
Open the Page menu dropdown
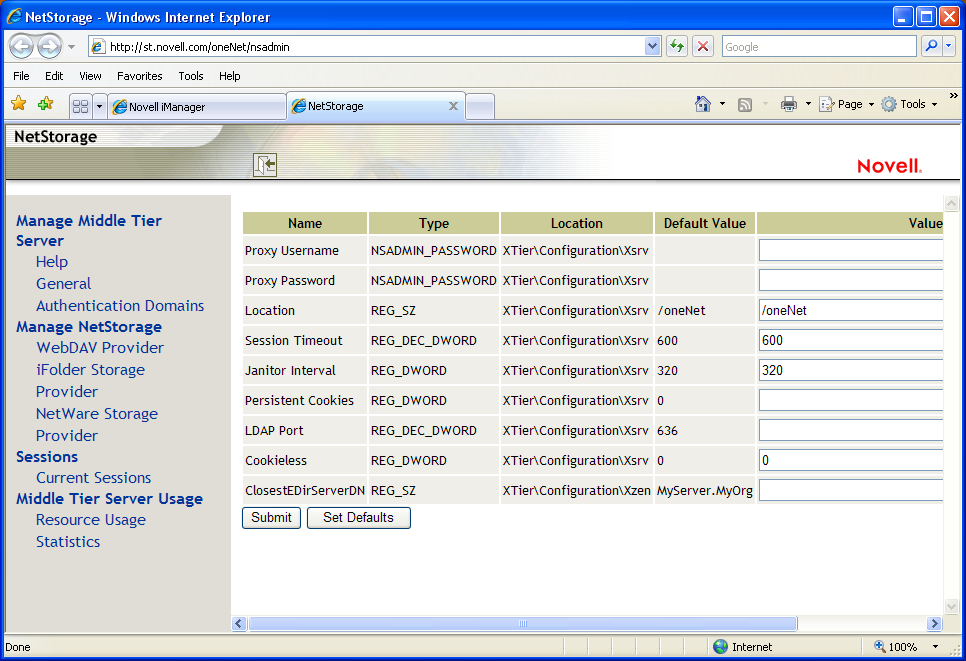848,104
